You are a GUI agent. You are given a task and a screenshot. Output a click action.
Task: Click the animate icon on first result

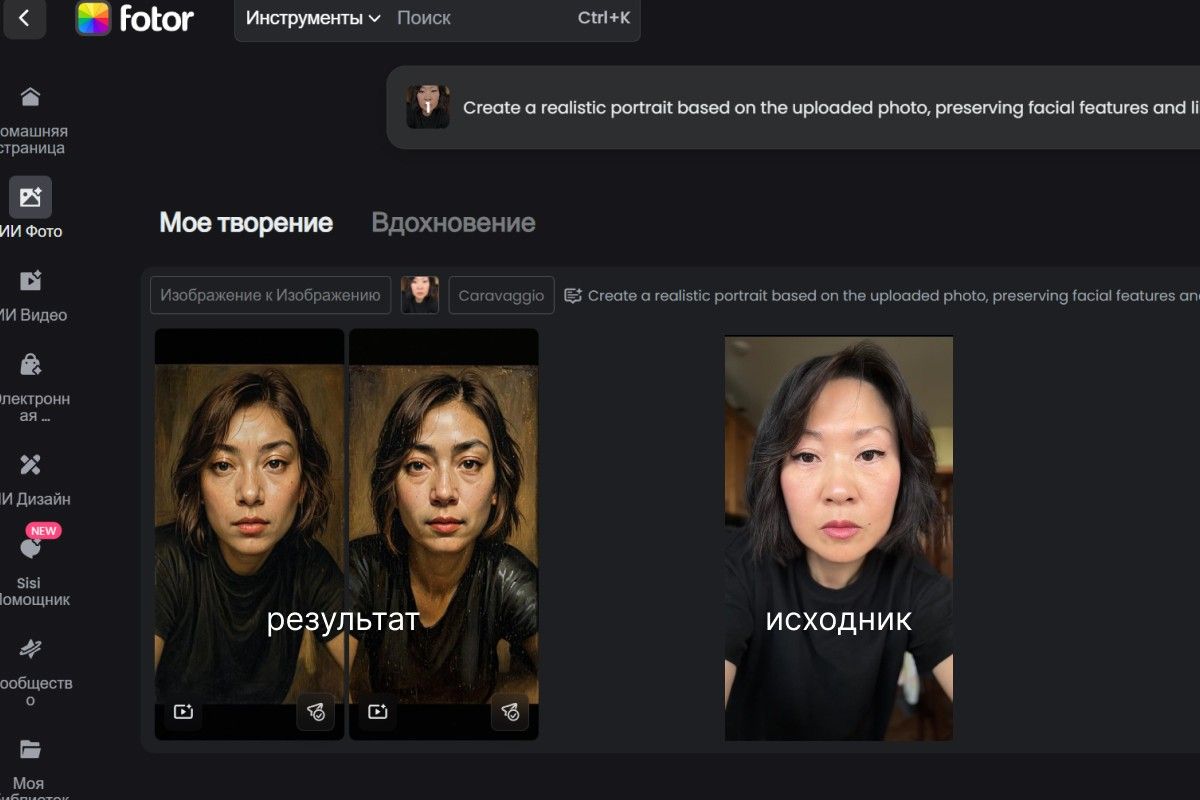point(184,712)
